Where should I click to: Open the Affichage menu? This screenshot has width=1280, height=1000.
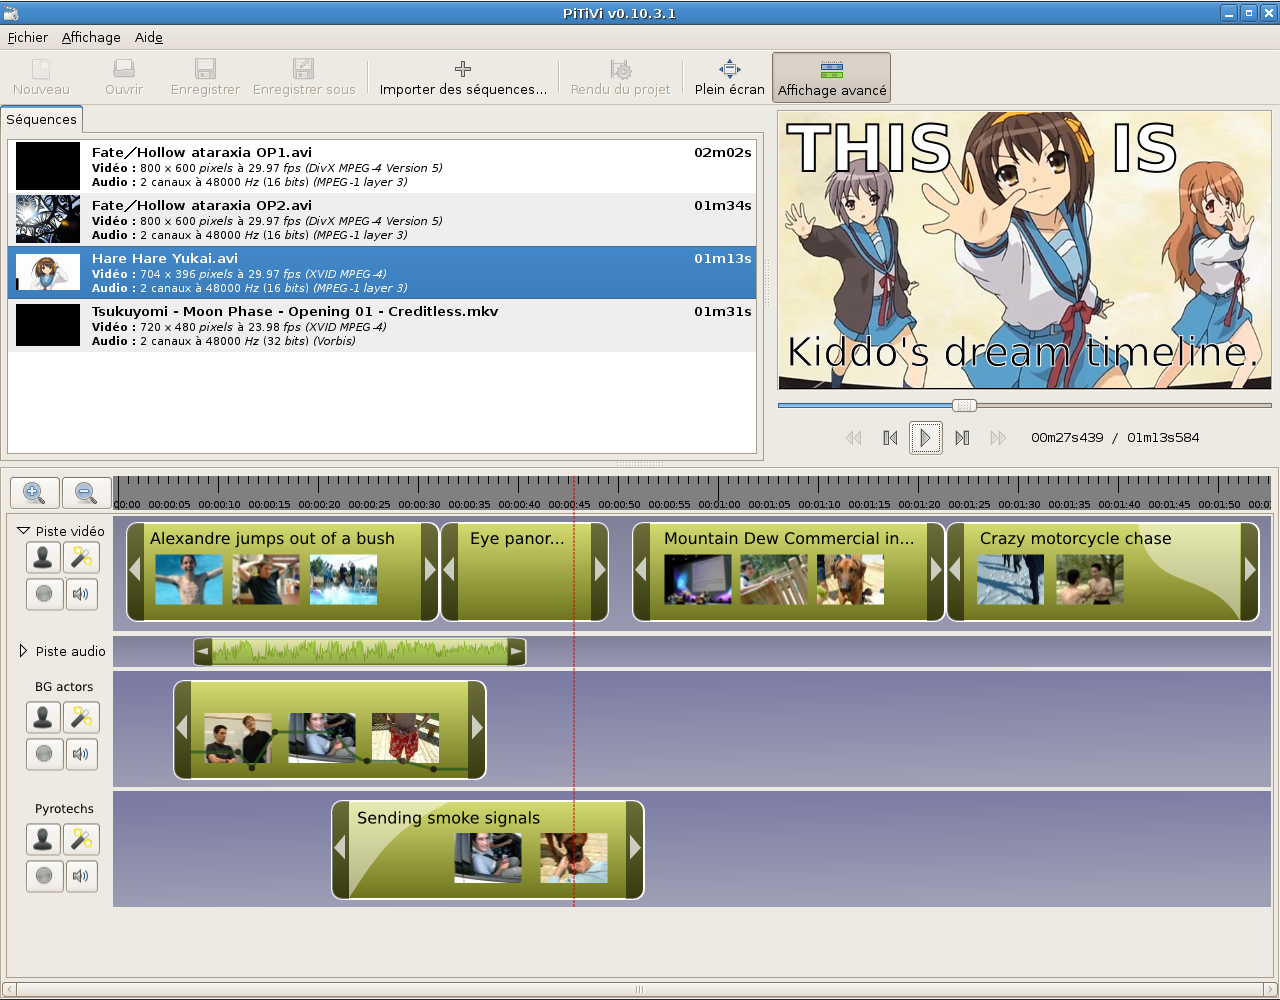(91, 37)
